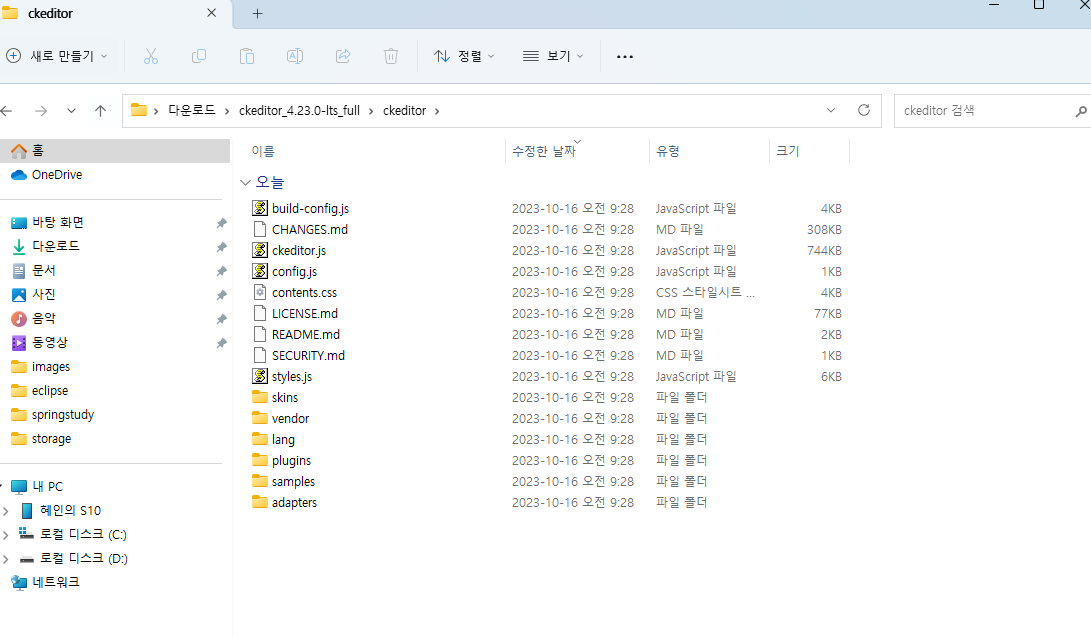The width and height of the screenshot is (1091, 638).
Task: Select the samples folder icon
Action: pos(260,481)
